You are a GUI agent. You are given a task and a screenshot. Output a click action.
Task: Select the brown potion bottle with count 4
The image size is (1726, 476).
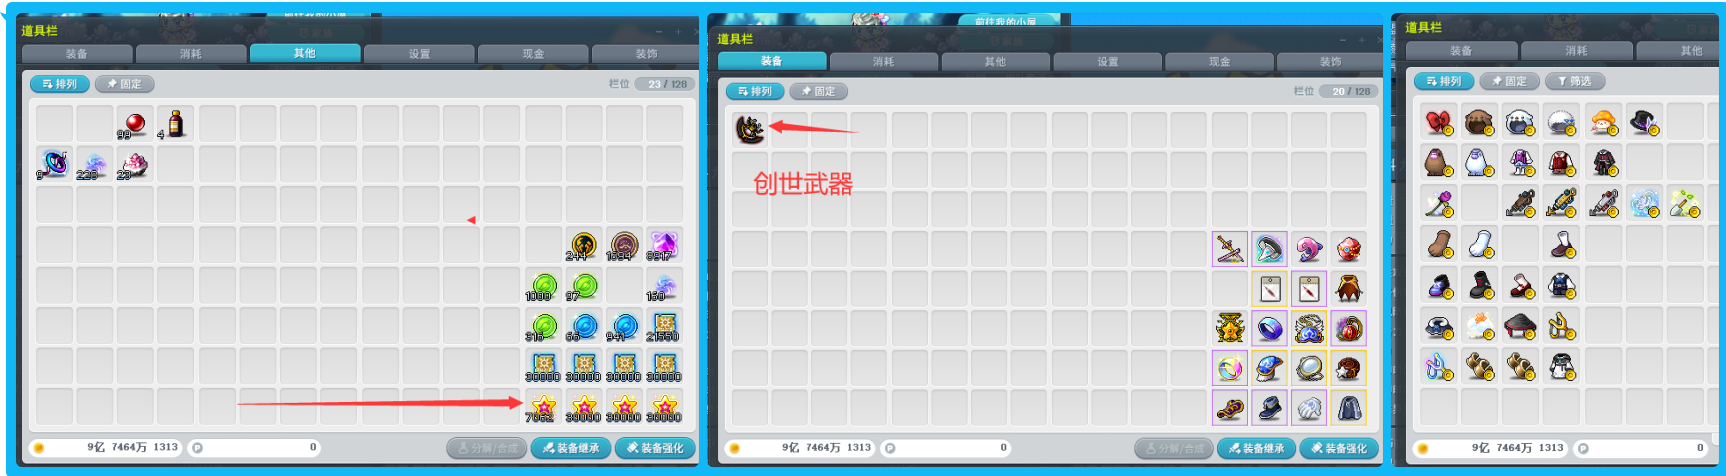click(175, 124)
